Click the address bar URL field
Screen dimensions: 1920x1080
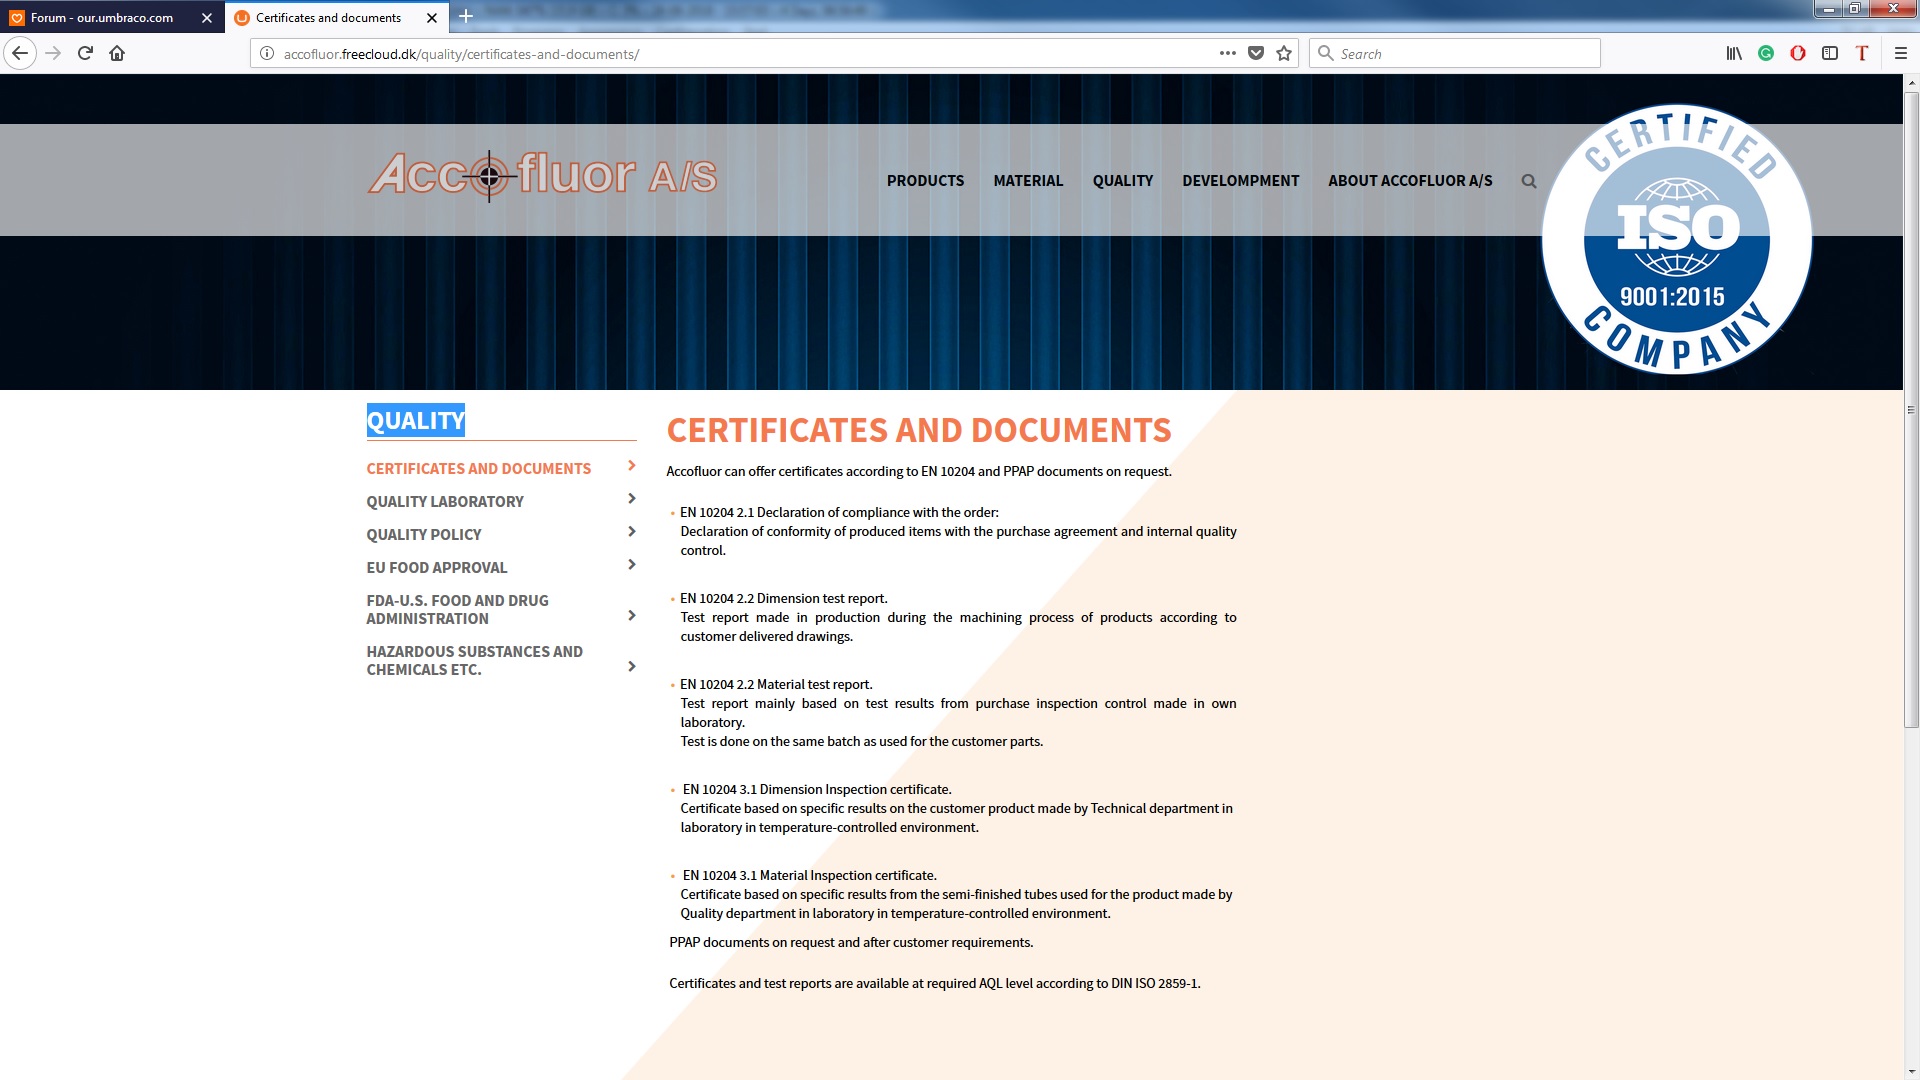740,54
